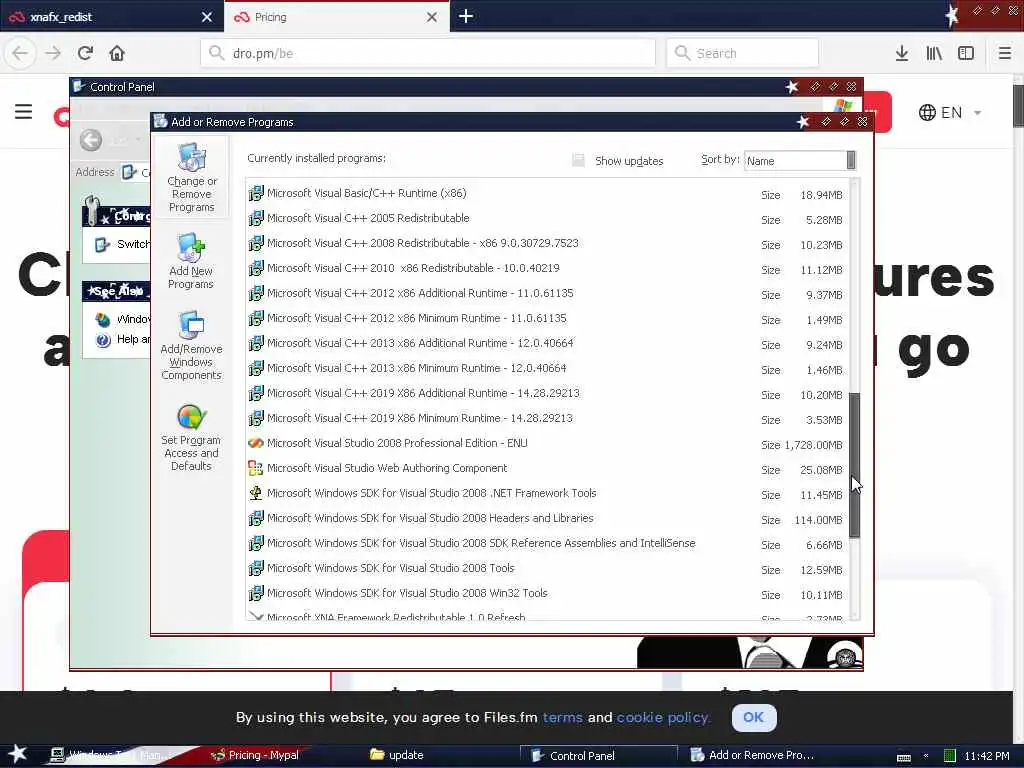Open Add/Remove Windows Components icon
Image resolution: width=1024 pixels, height=768 pixels.
click(x=191, y=325)
